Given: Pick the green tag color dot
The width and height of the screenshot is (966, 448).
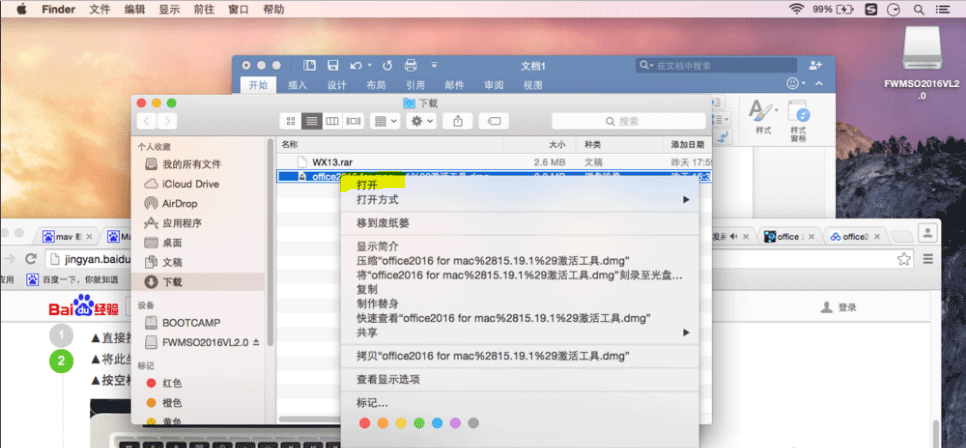Looking at the screenshot, I should [419, 423].
